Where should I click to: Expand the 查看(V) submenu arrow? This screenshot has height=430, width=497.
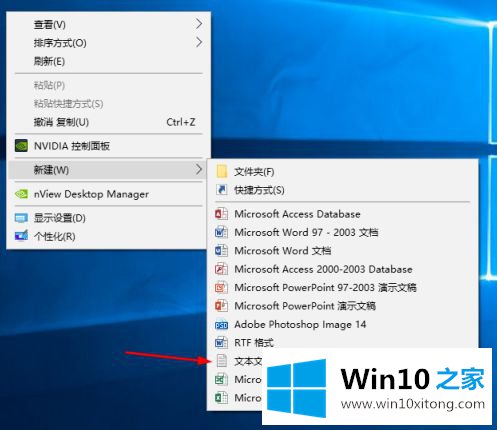click(x=199, y=24)
